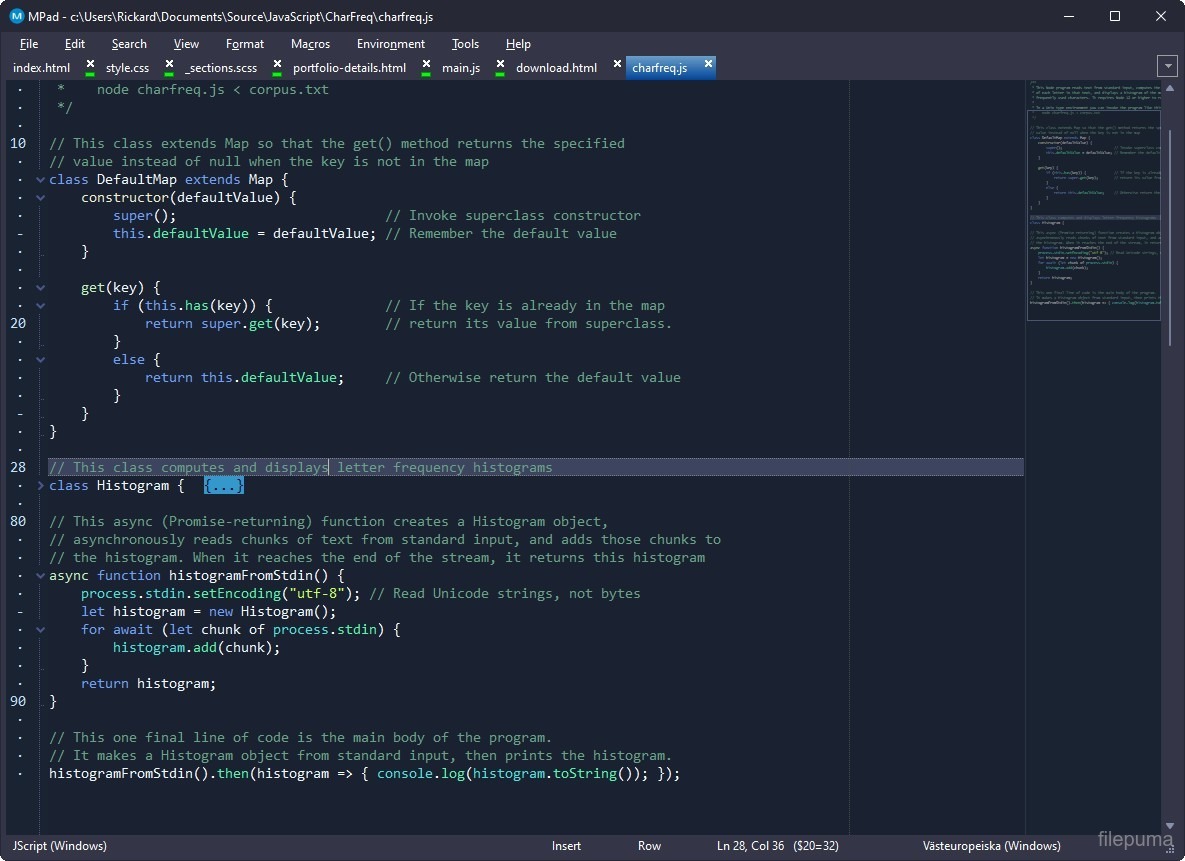Open the Macros menu
This screenshot has height=861, width=1185.
click(310, 44)
